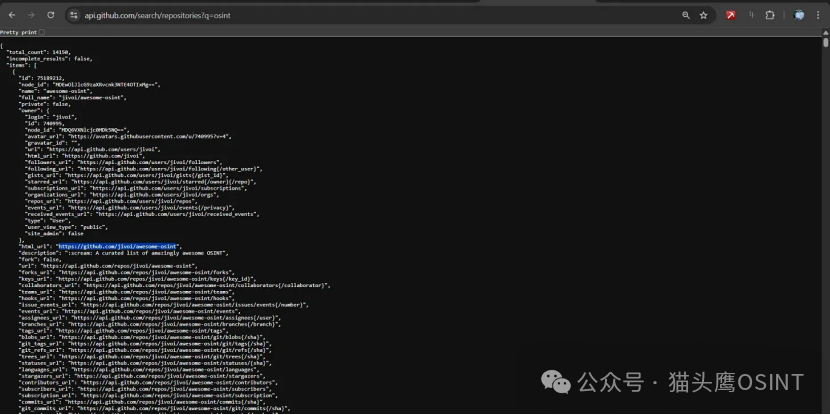
Task: Click the "gists_url" line
Action: [x=127, y=175]
